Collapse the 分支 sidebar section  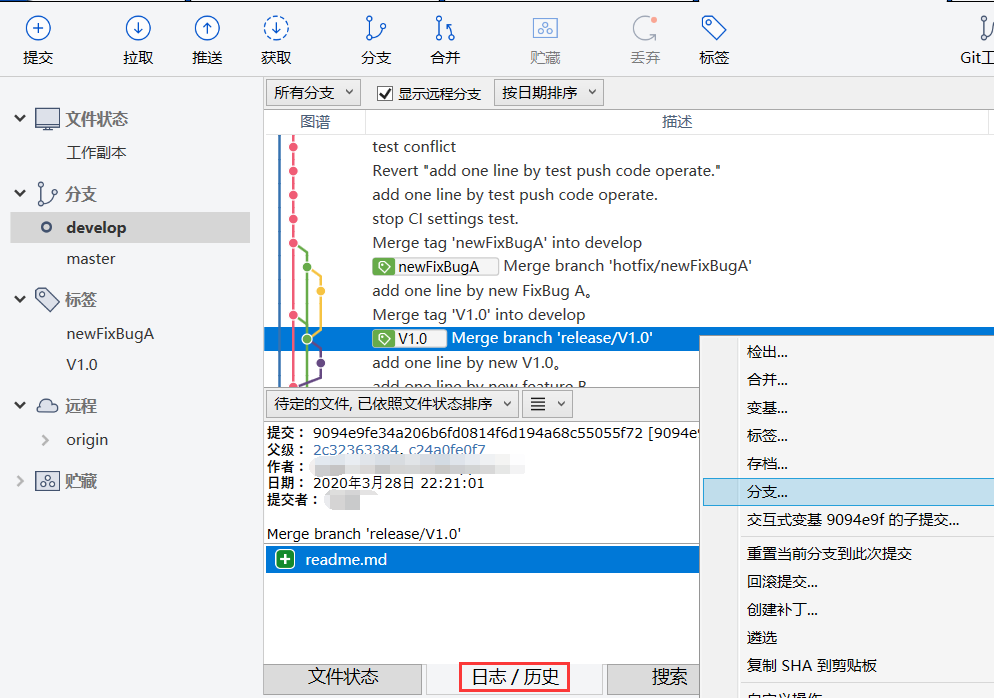(x=20, y=193)
